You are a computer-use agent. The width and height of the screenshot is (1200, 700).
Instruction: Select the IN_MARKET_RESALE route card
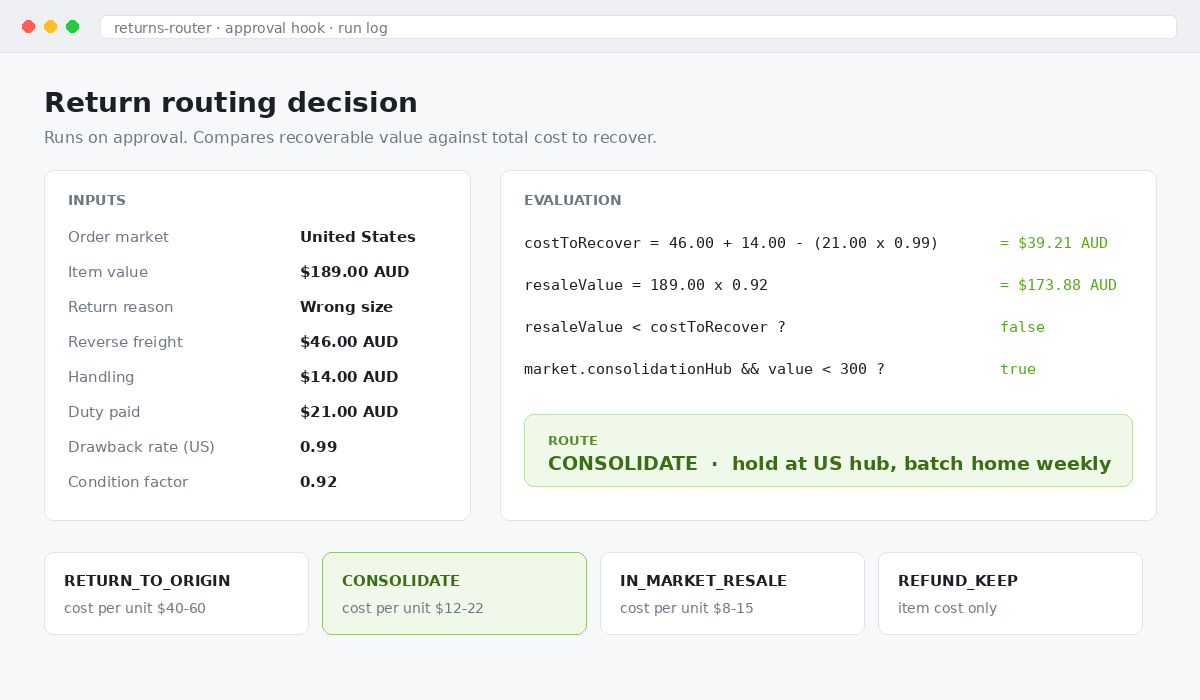click(732, 593)
